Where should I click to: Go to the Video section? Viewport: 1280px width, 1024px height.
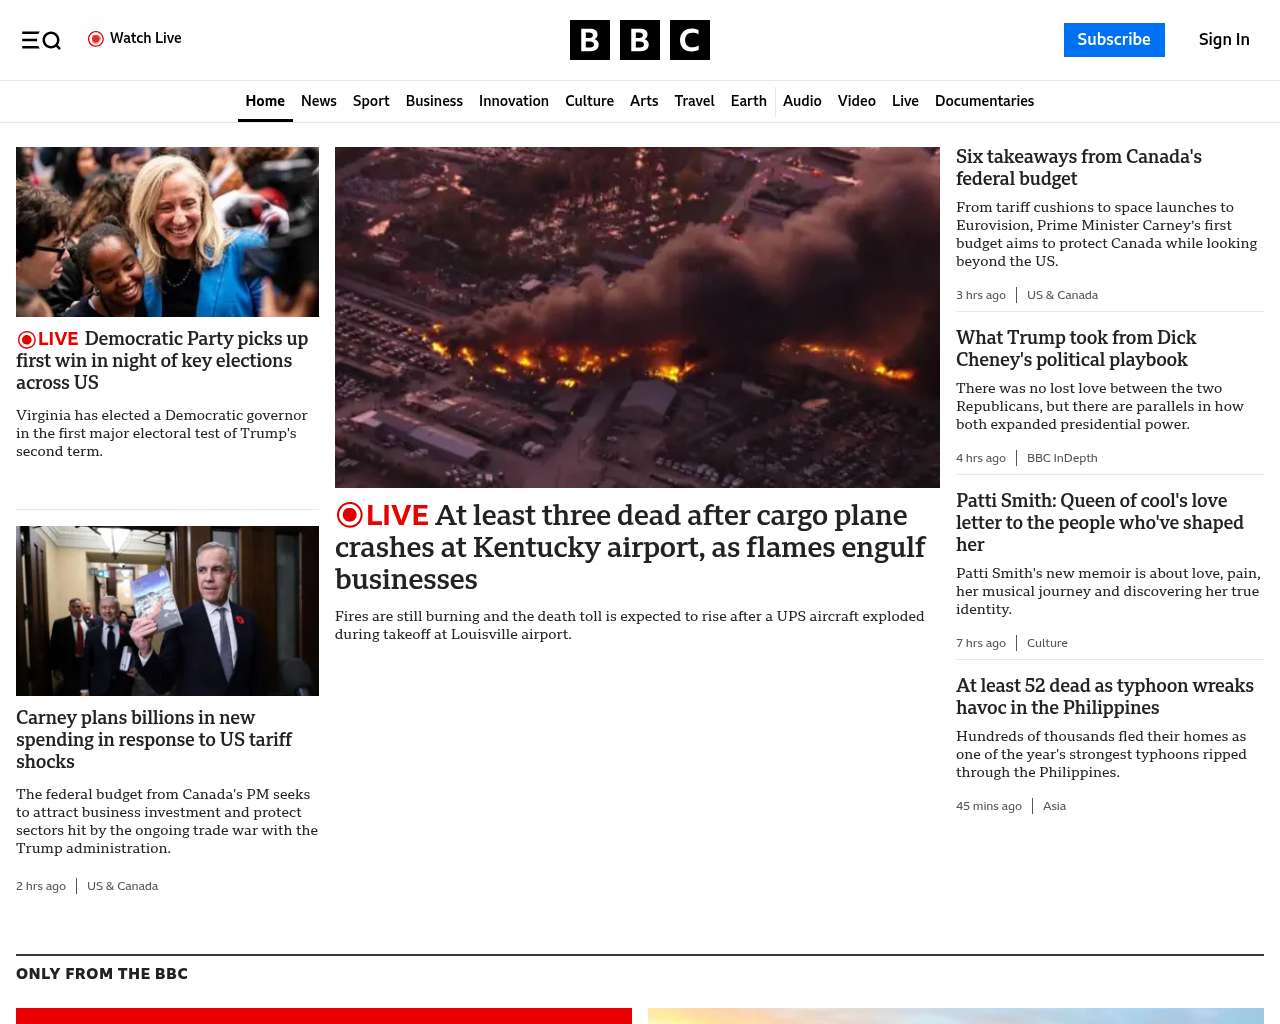[857, 101]
